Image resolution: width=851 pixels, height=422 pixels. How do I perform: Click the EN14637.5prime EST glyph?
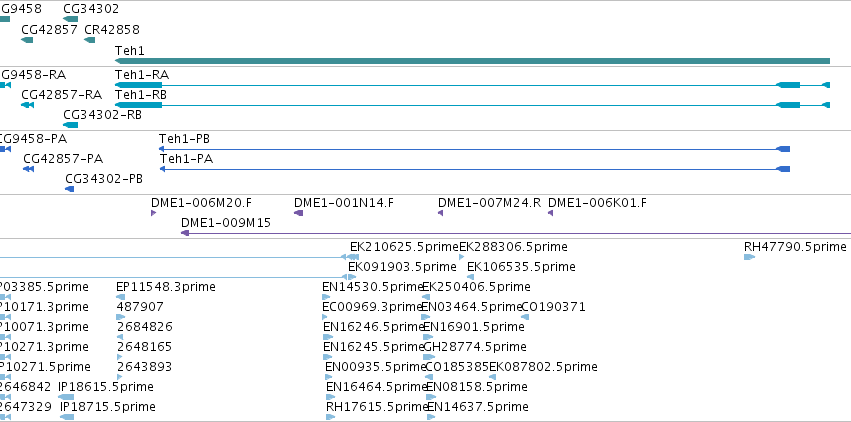click(x=431, y=417)
